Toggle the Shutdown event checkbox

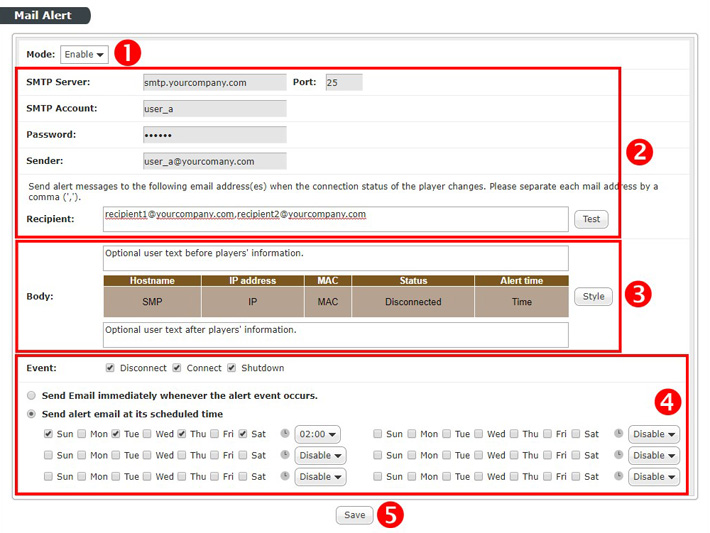point(232,368)
